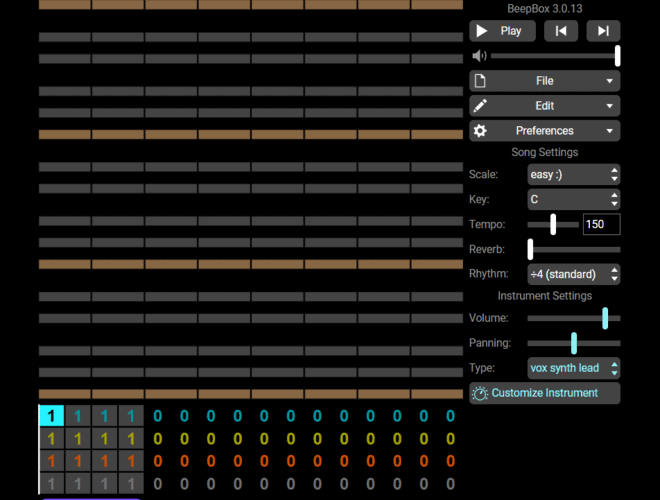
Task: Open the File menu
Action: [x=545, y=81]
